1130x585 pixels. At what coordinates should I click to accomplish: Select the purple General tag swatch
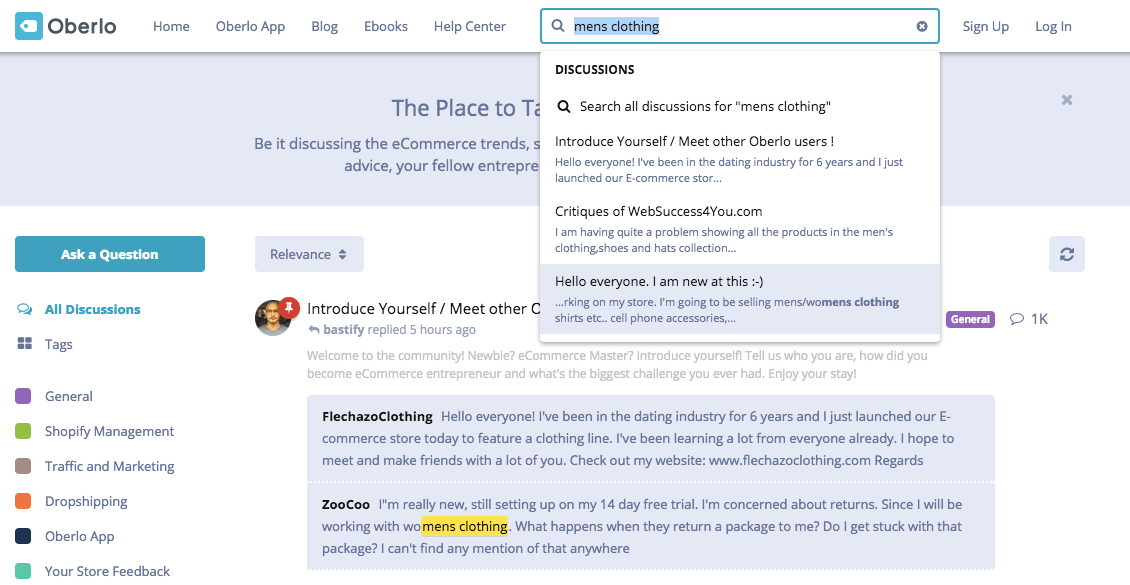(23, 397)
